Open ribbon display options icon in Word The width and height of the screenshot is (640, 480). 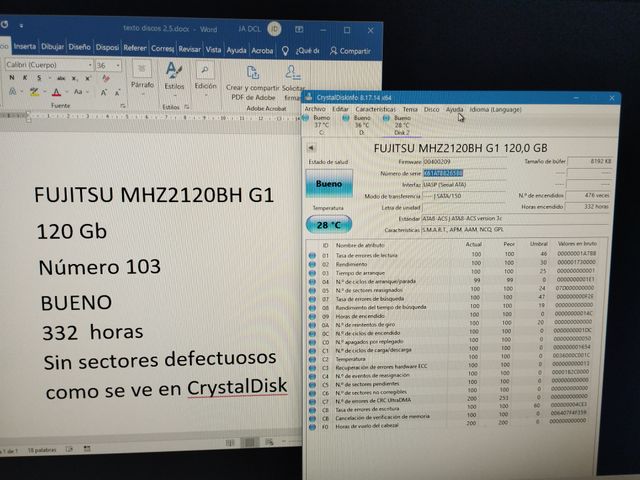(x=299, y=29)
